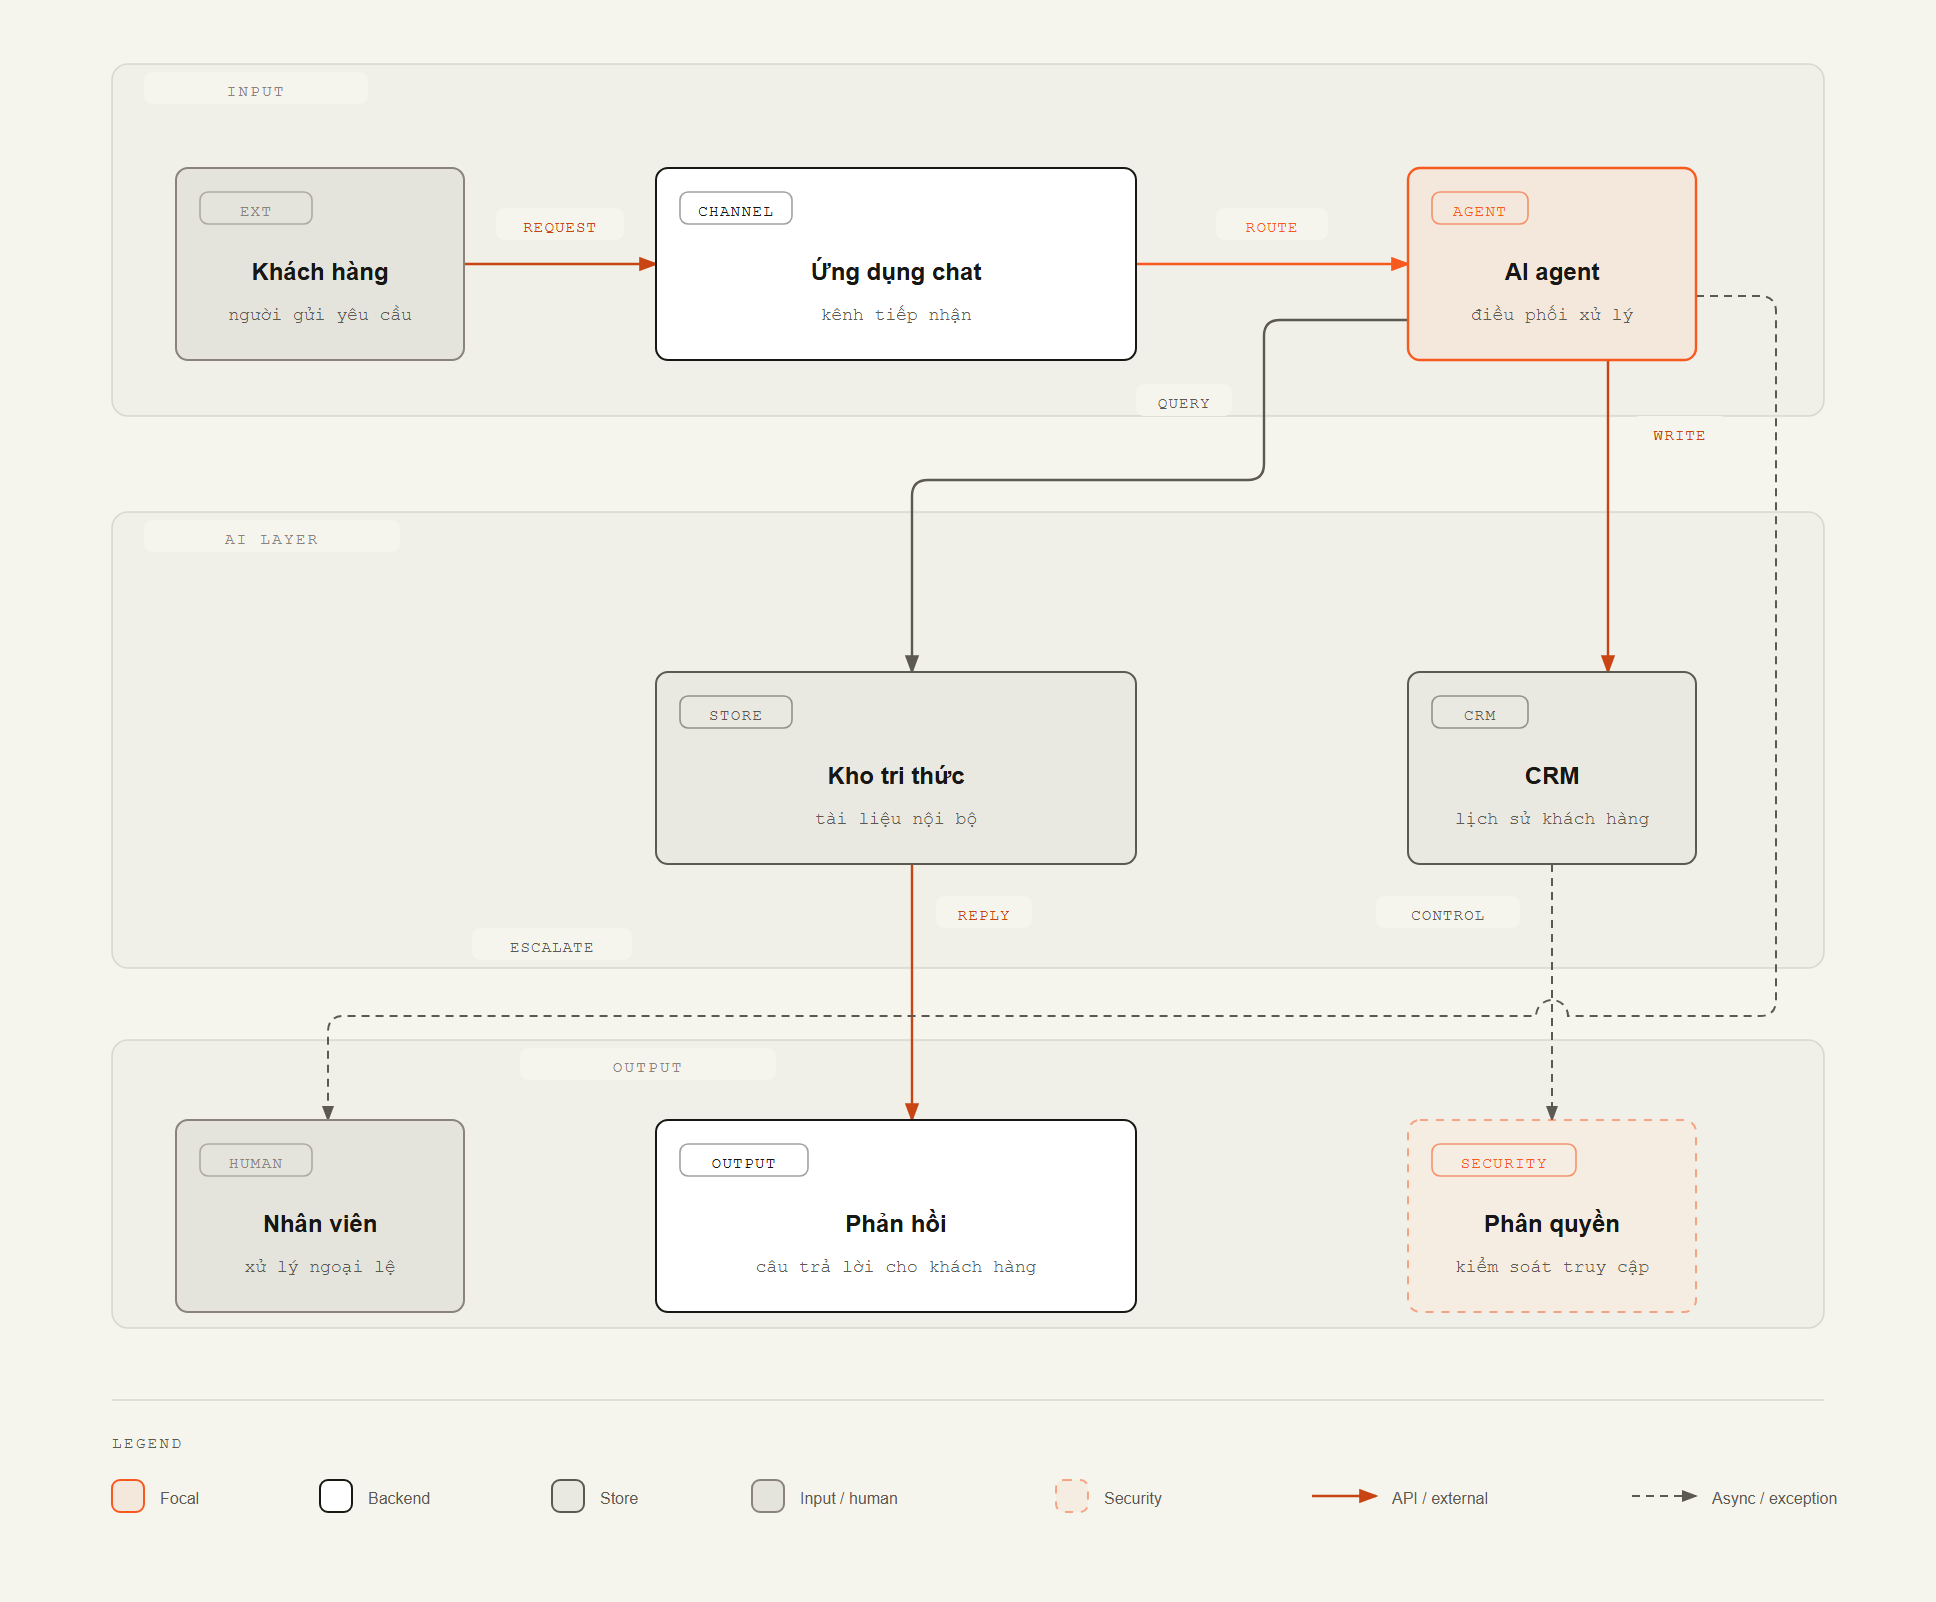Click the Async / exception dashed arrow legend
This screenshot has width=1936, height=1602.
[1664, 1496]
